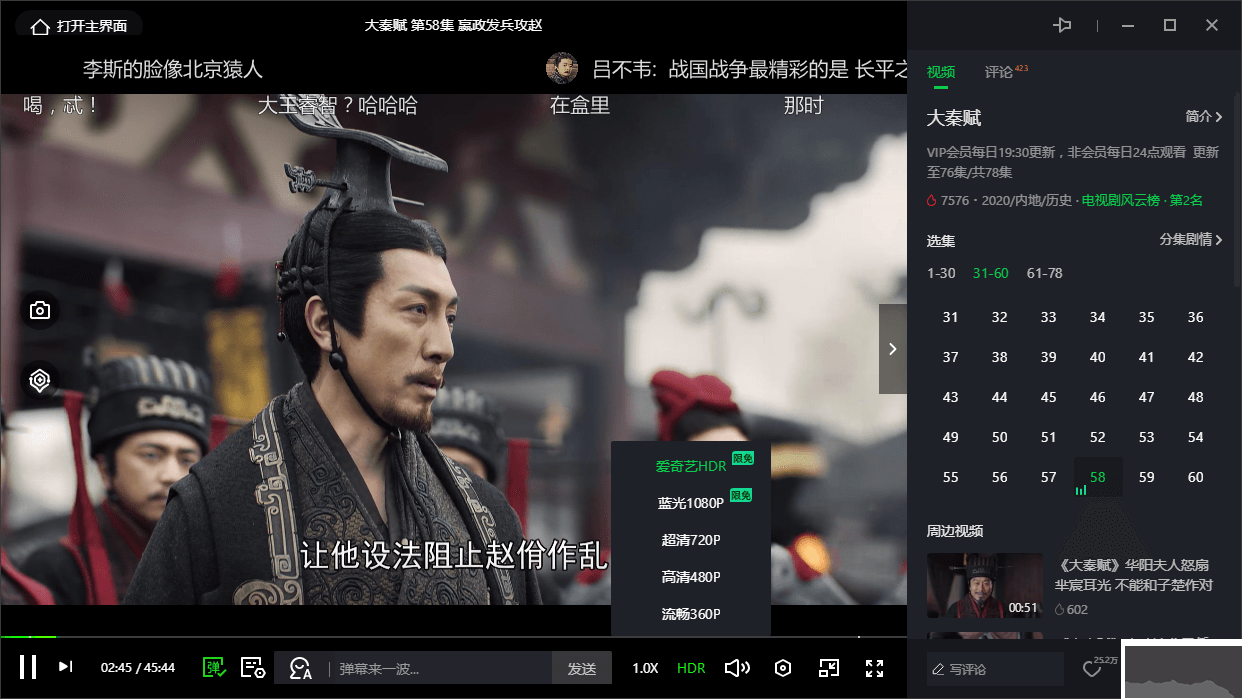This screenshot has width=1242, height=699.
Task: Select 流畅360P quality option
Action: pyautogui.click(x=691, y=614)
